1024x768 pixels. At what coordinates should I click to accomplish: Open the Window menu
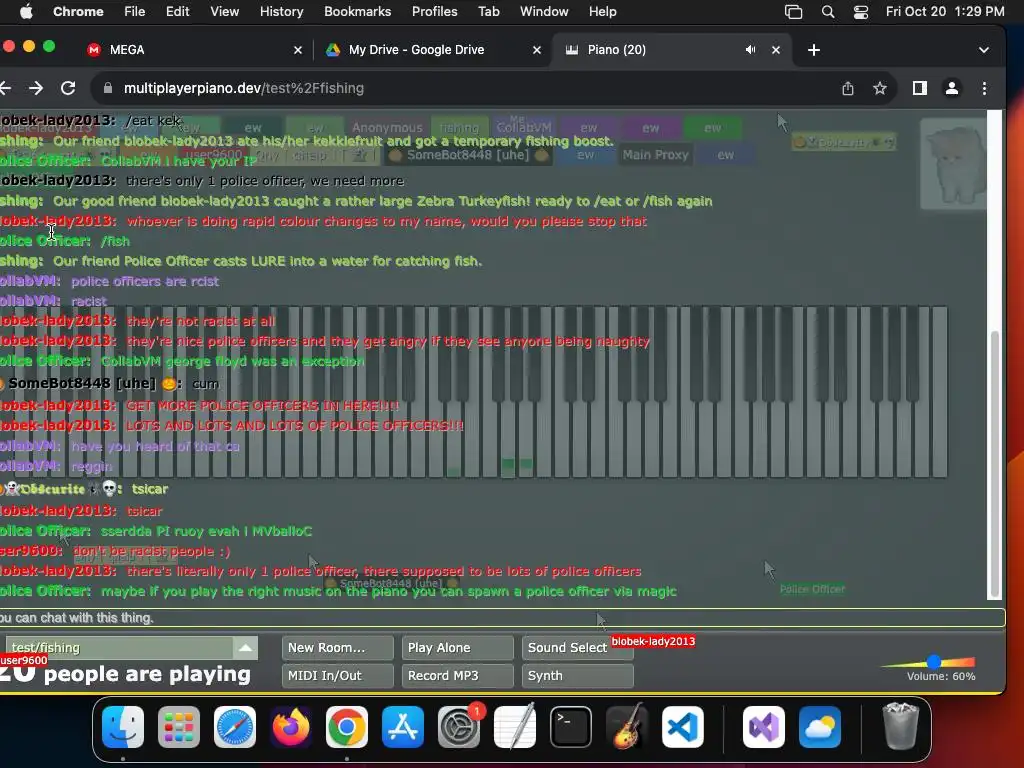(544, 12)
